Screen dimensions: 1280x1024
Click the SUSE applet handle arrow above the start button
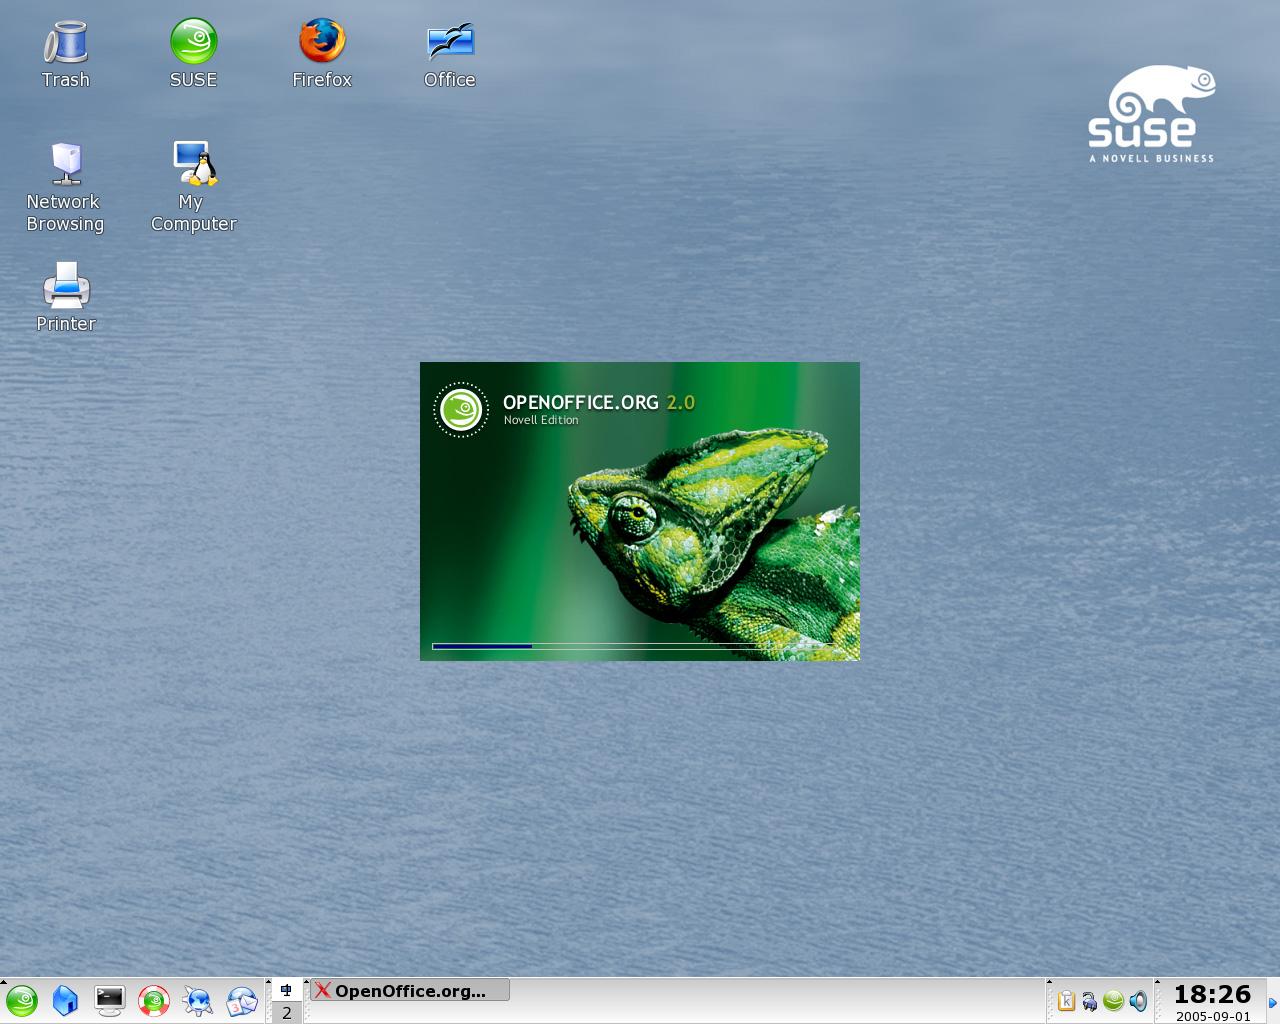[x=4, y=983]
